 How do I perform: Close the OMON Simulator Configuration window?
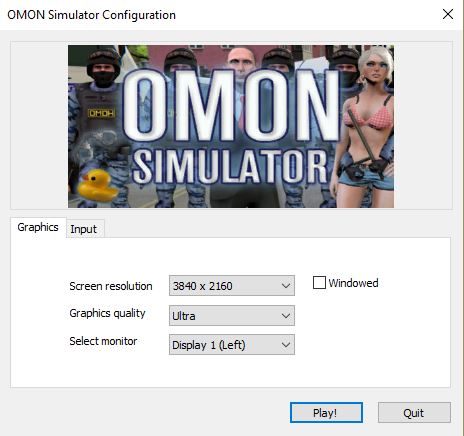(448, 14)
